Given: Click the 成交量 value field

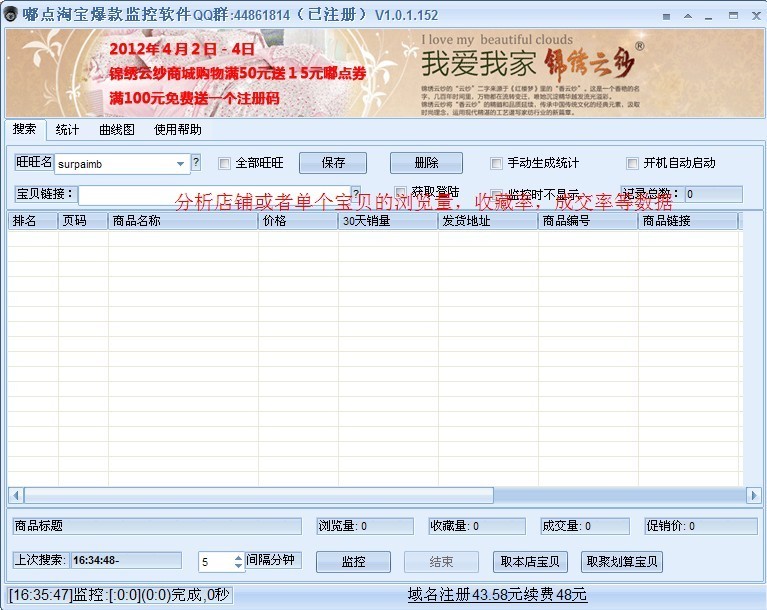Looking at the screenshot, I should click(x=585, y=526).
